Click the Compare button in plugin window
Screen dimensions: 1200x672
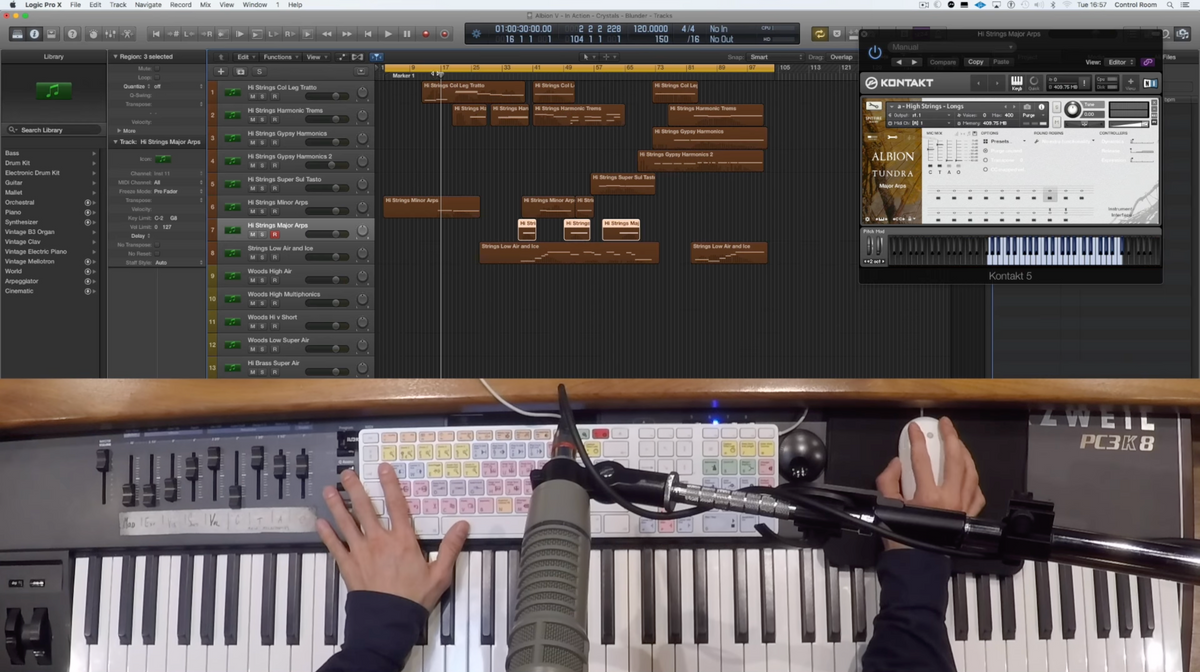coord(943,62)
